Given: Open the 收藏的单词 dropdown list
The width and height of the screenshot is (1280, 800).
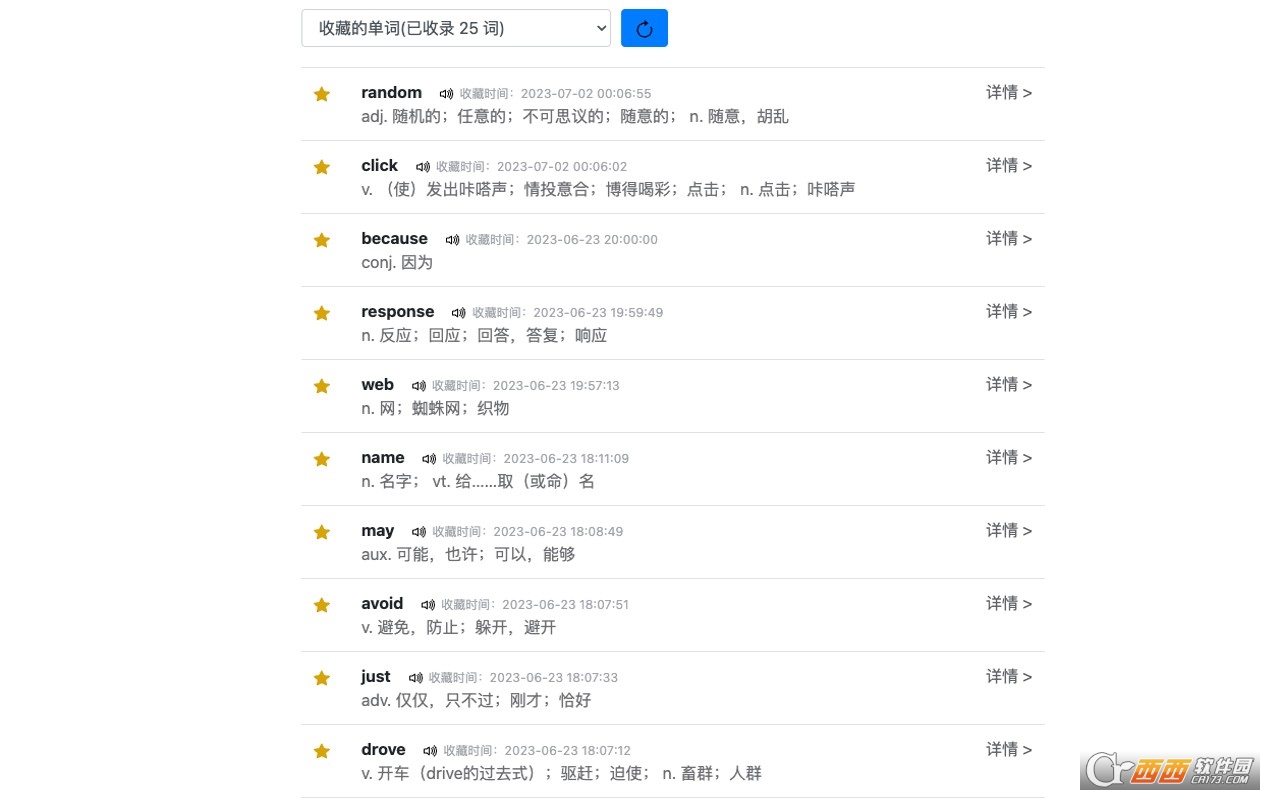Looking at the screenshot, I should 455,28.
